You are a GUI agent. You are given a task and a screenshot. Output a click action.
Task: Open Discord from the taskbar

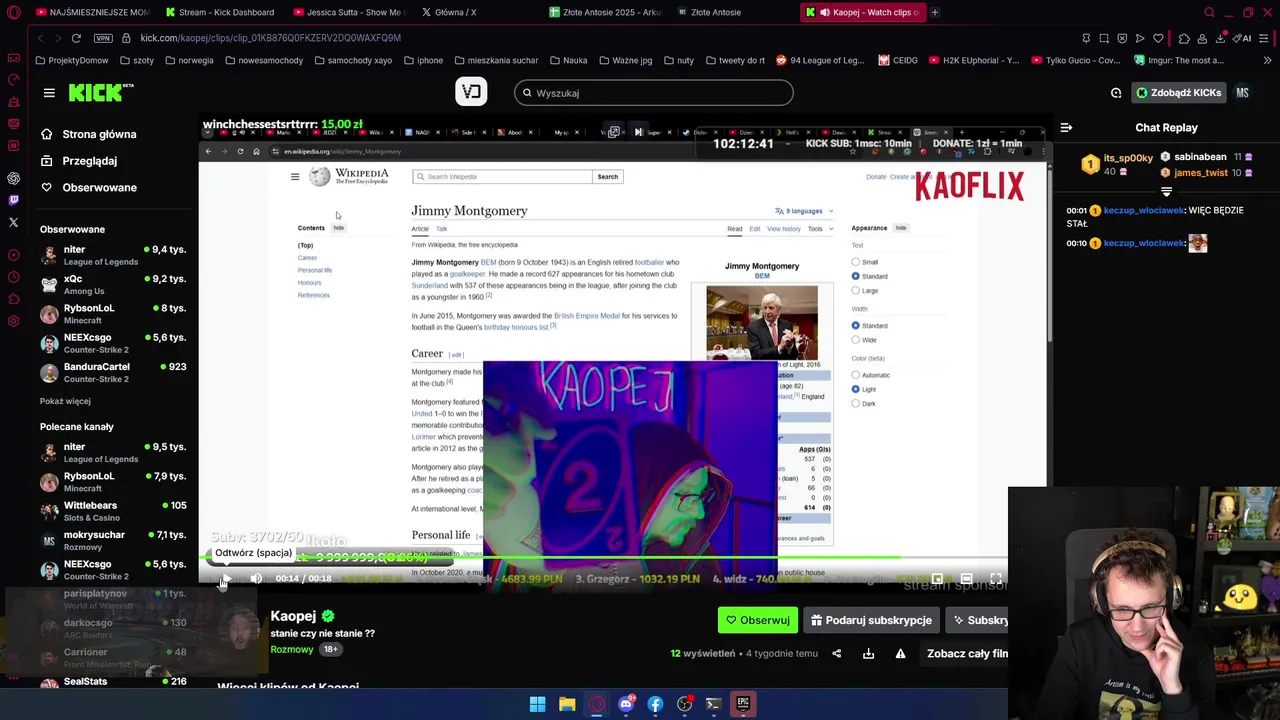(626, 704)
